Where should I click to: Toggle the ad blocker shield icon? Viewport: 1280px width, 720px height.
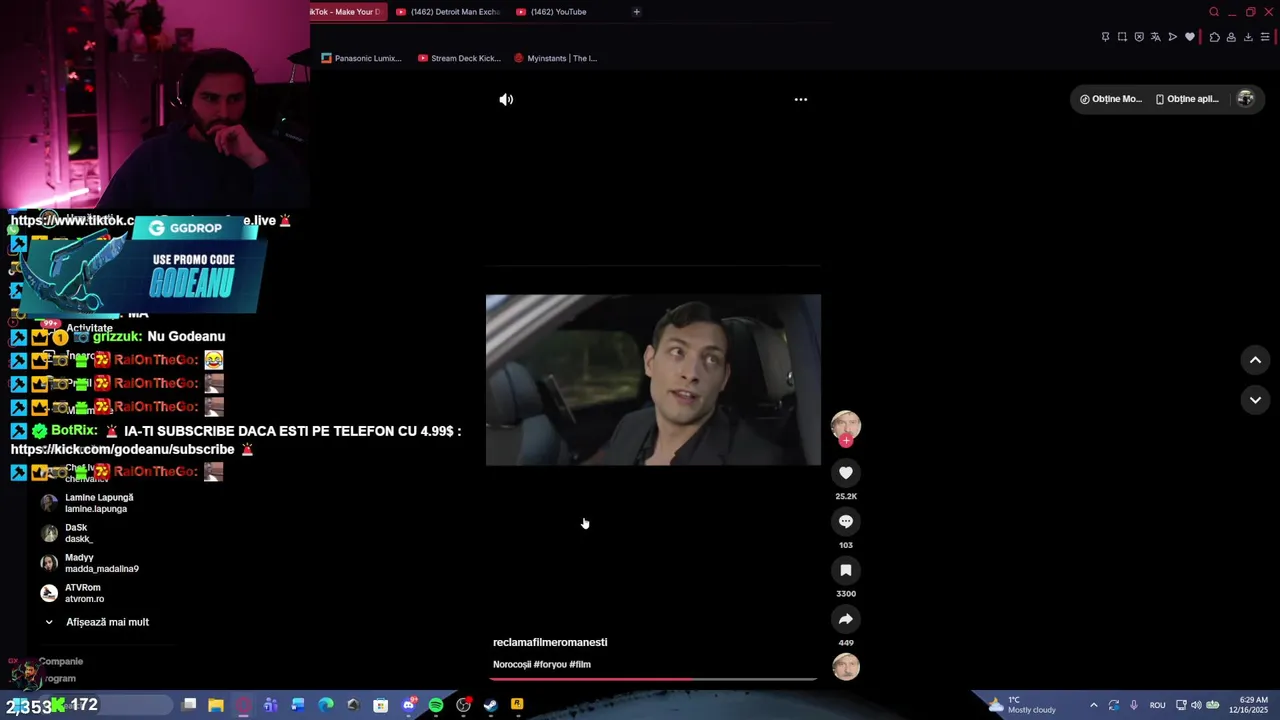[1139, 37]
